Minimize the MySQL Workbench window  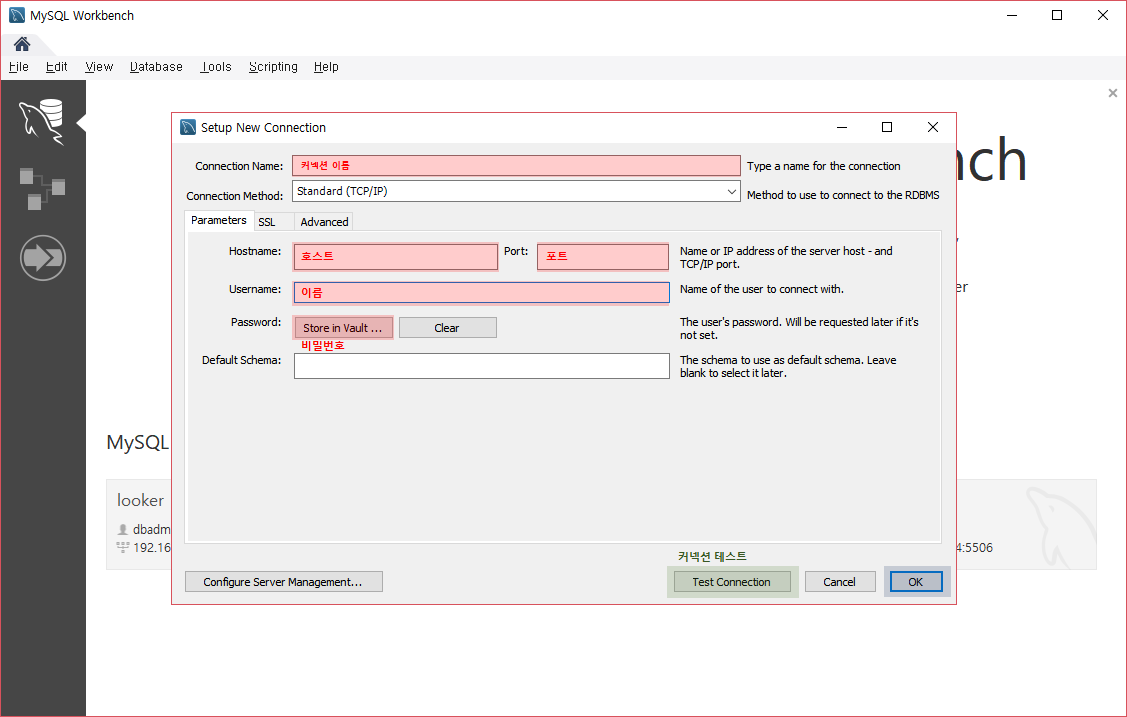[1012, 15]
